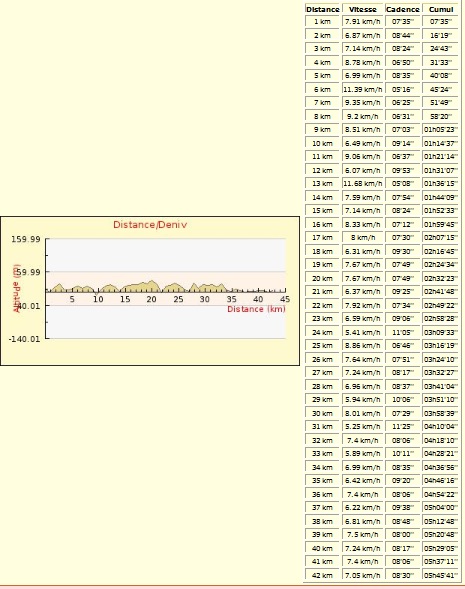
Task: Click cumulative time 01h05'23'' at 9 km
Action: (x=441, y=129)
